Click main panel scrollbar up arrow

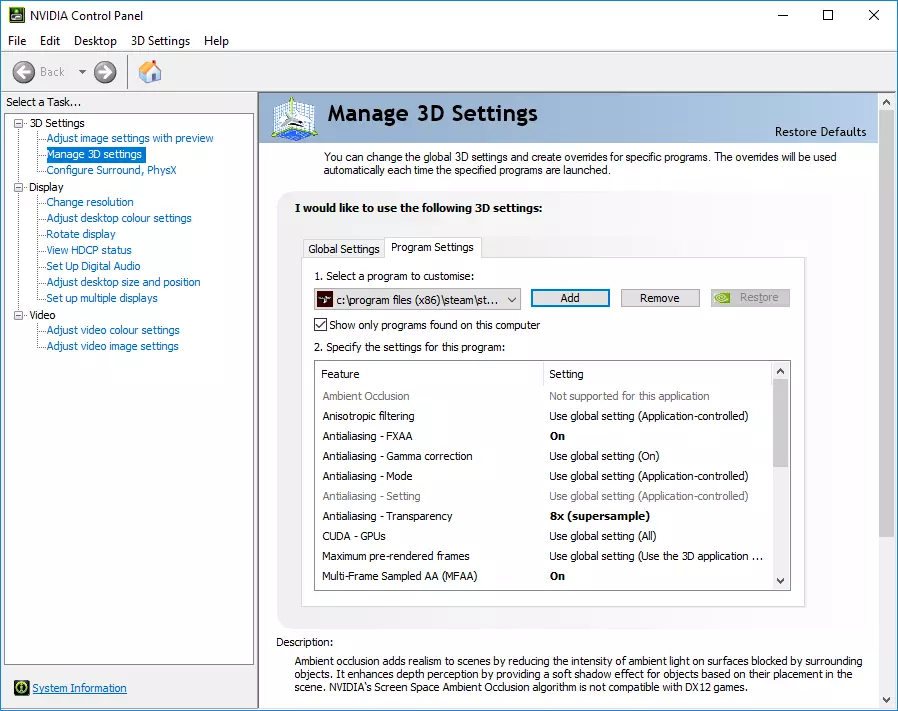(x=887, y=103)
